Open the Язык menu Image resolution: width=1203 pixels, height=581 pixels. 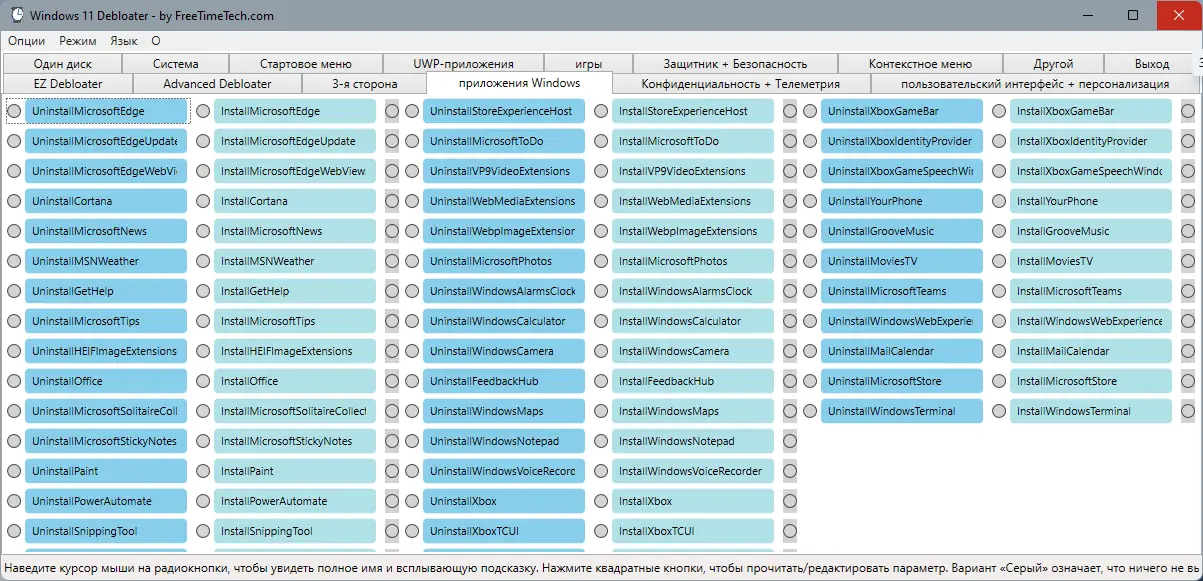click(x=124, y=41)
